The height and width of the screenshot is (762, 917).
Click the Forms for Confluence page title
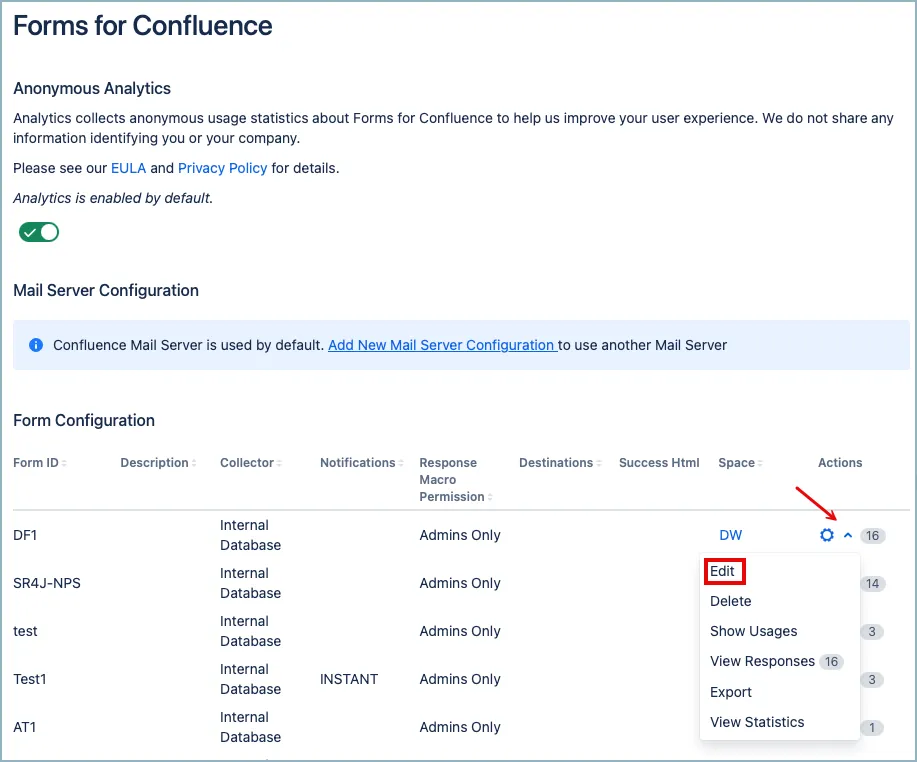pos(143,26)
